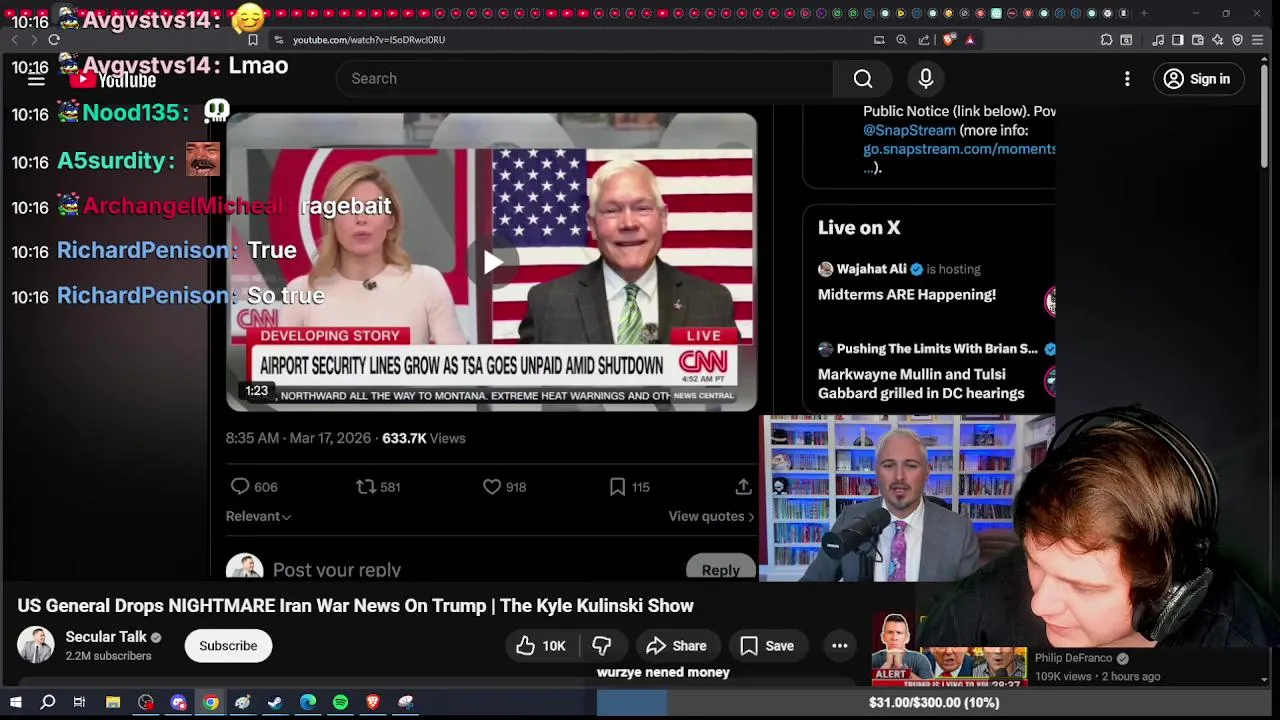Click the tweet Reply button
Image resolution: width=1280 pixels, height=720 pixels.
coord(721,569)
